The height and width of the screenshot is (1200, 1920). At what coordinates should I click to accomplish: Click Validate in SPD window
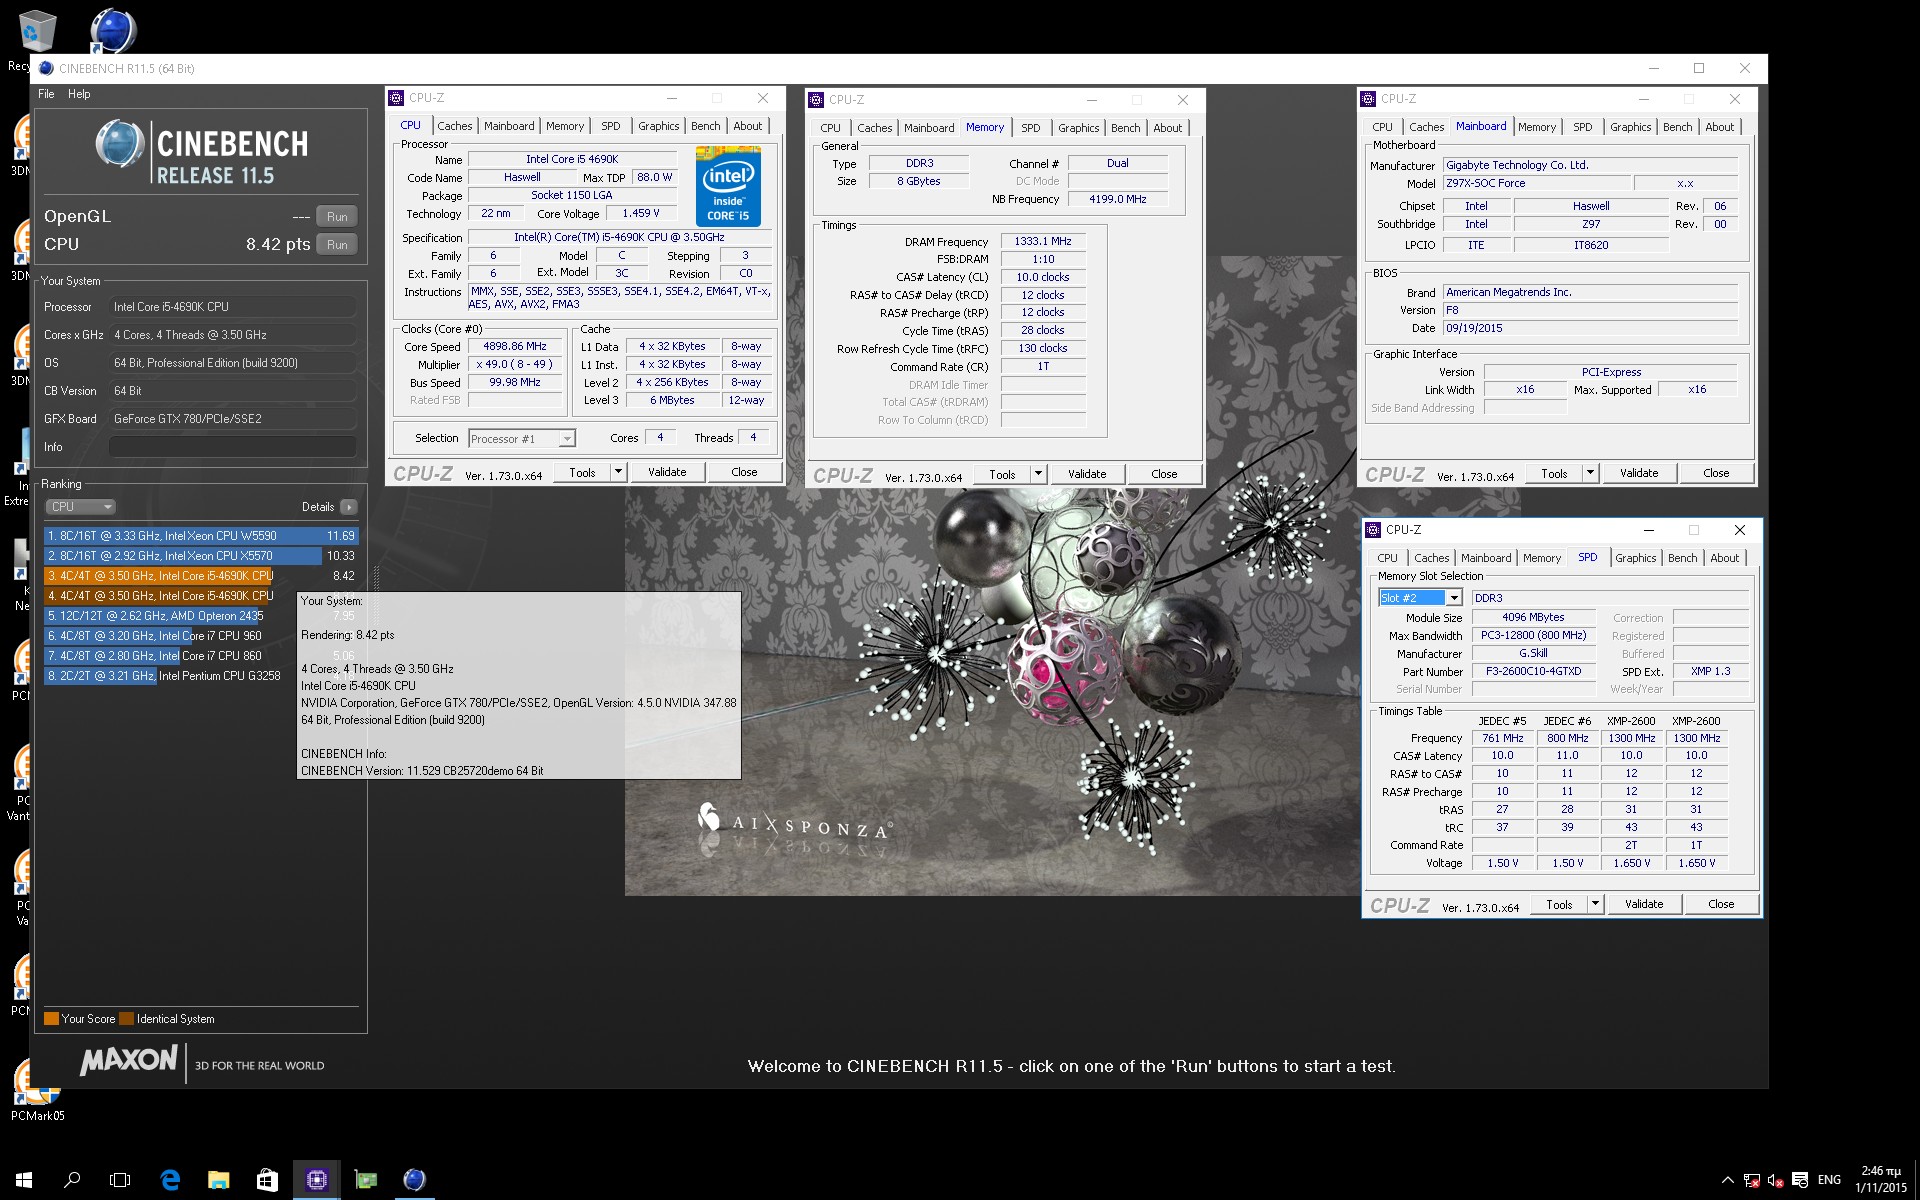click(x=1644, y=904)
